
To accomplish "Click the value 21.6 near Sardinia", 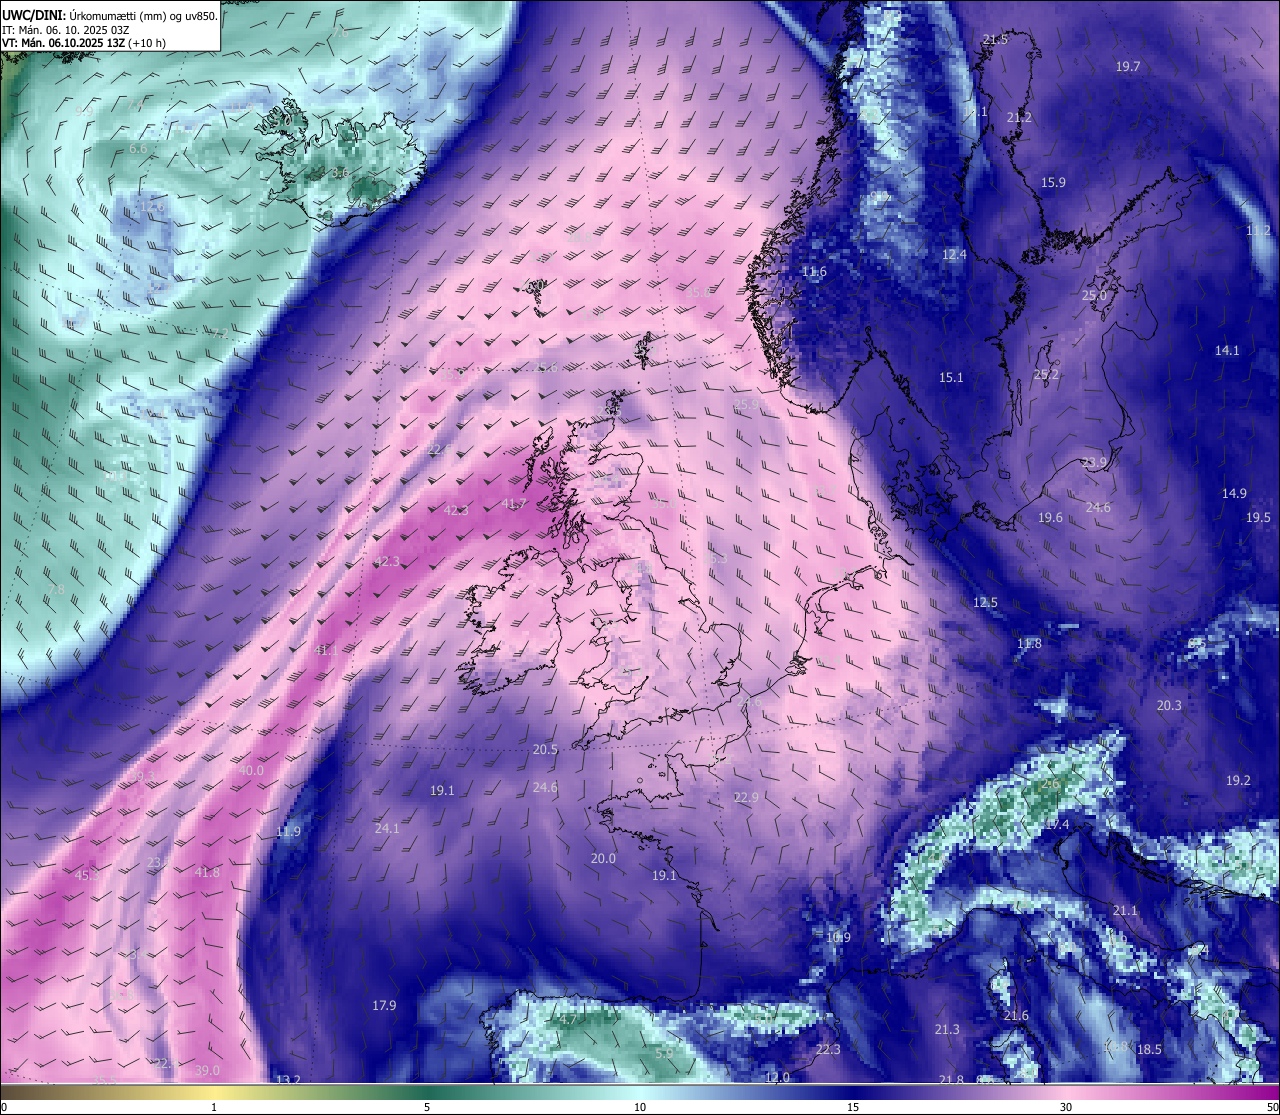I will [x=1016, y=1015].
